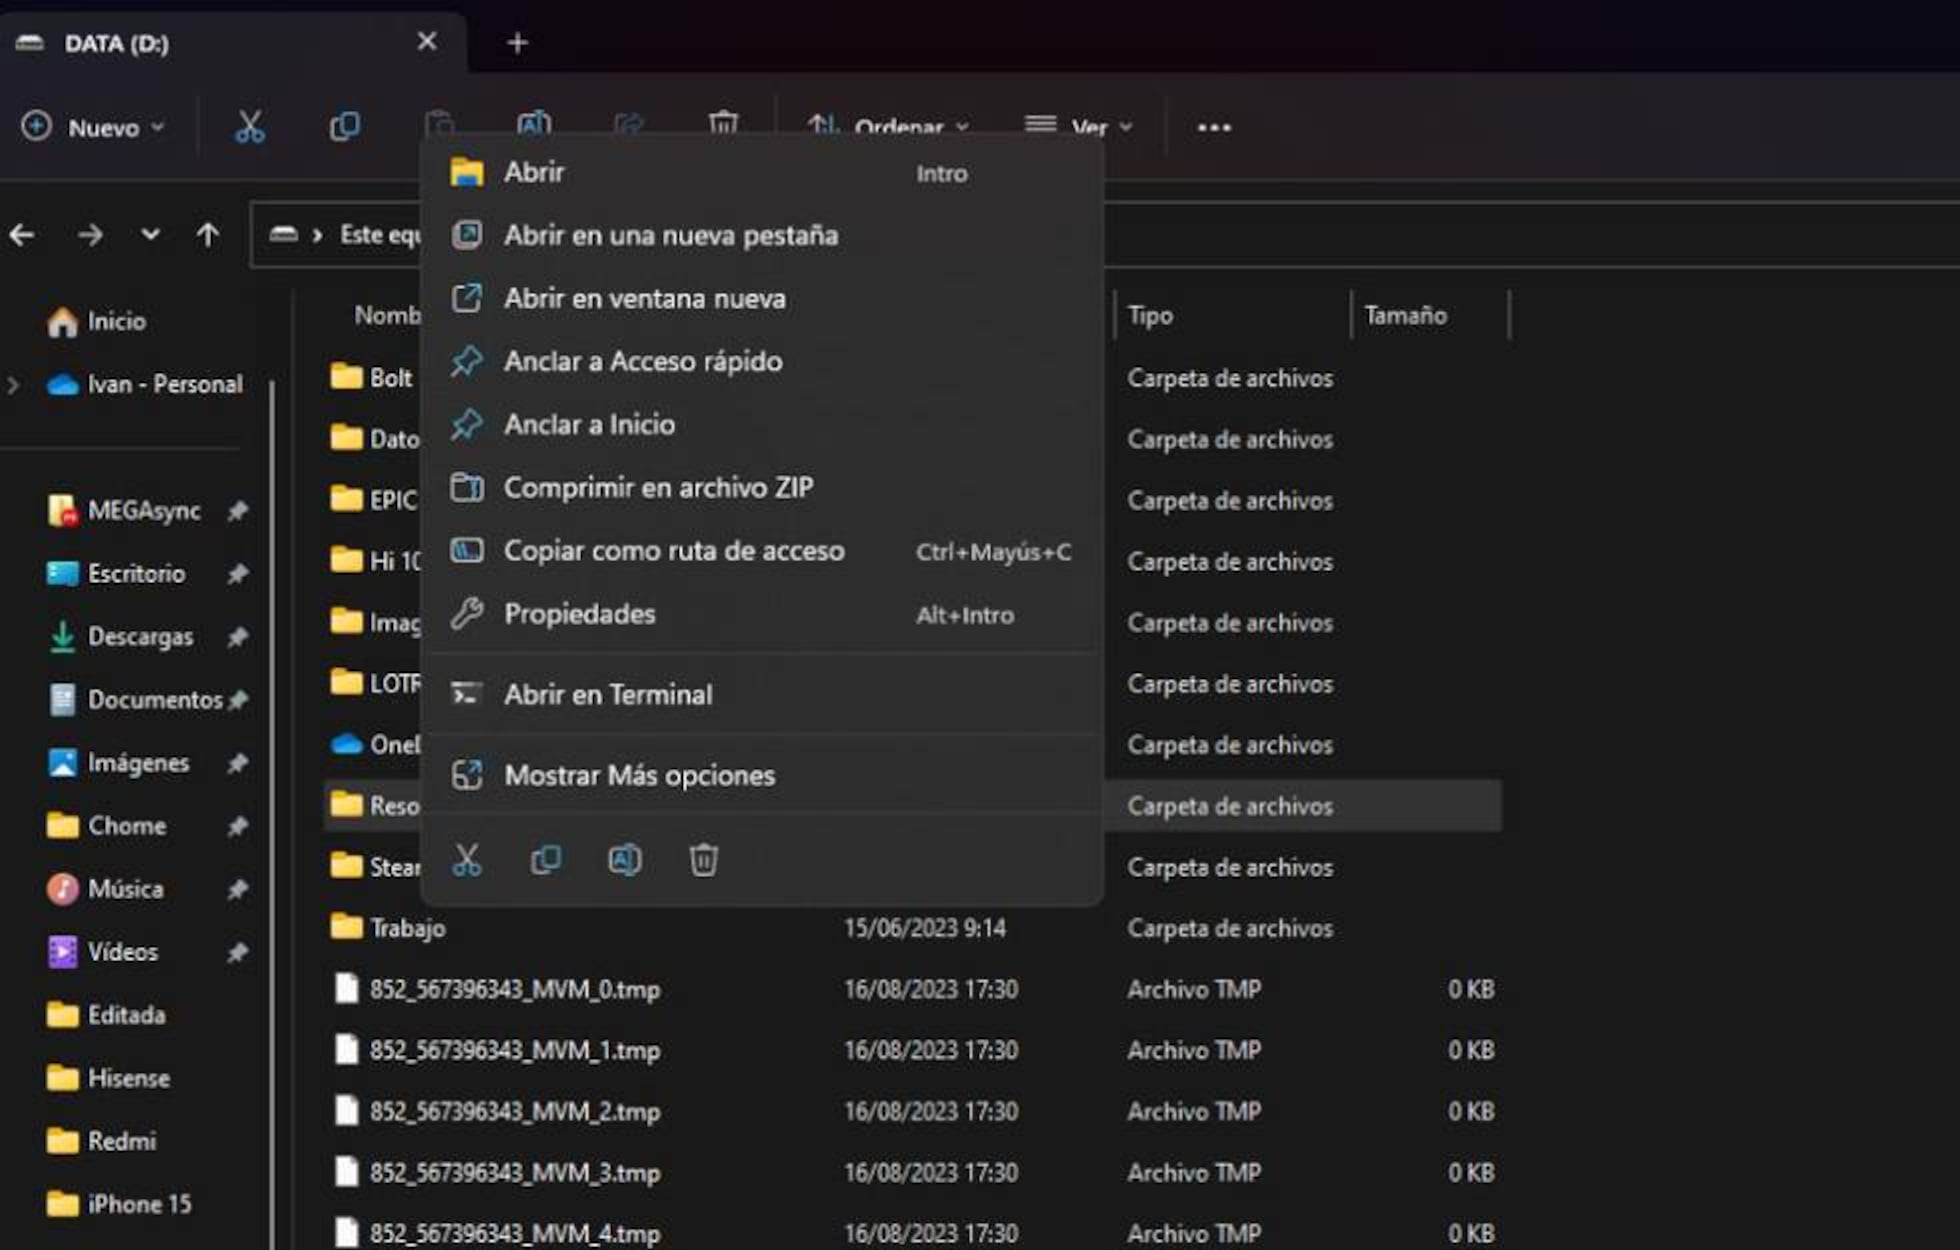Click the rename icon in the context menu
This screenshot has height=1250, width=1960.
click(625, 859)
